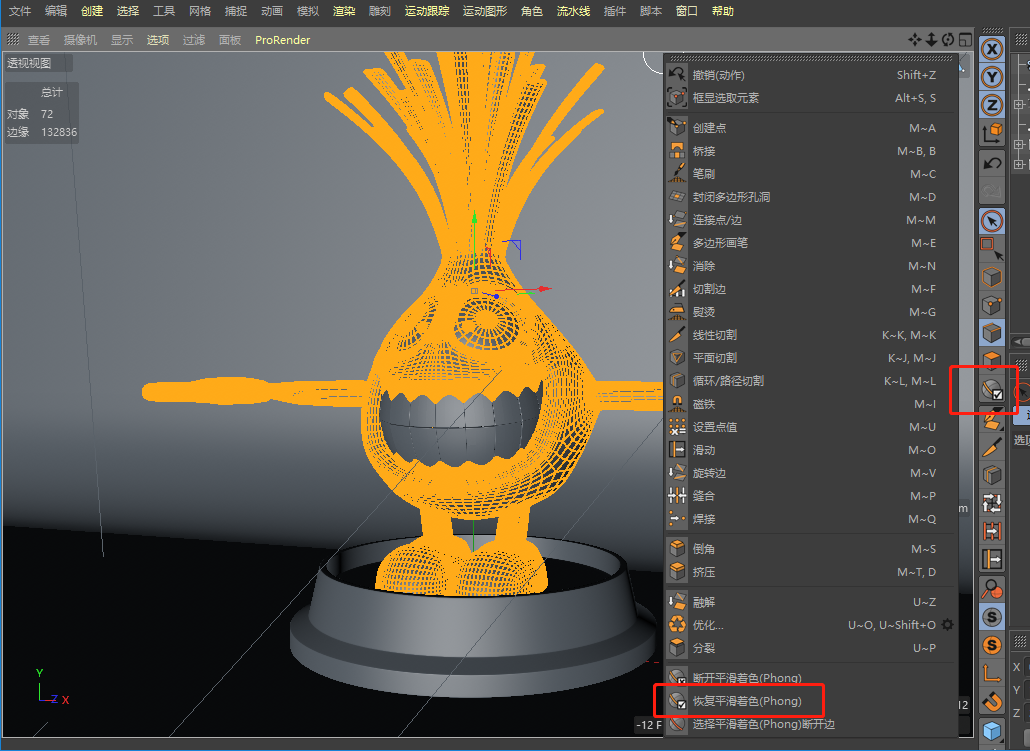Choose 创建点 in context menu
This screenshot has height=751, width=1030.
tap(811, 127)
